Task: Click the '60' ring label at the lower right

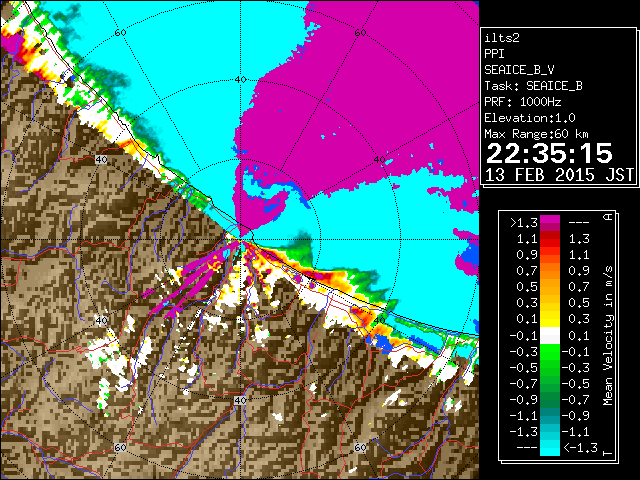Action: tap(360, 447)
